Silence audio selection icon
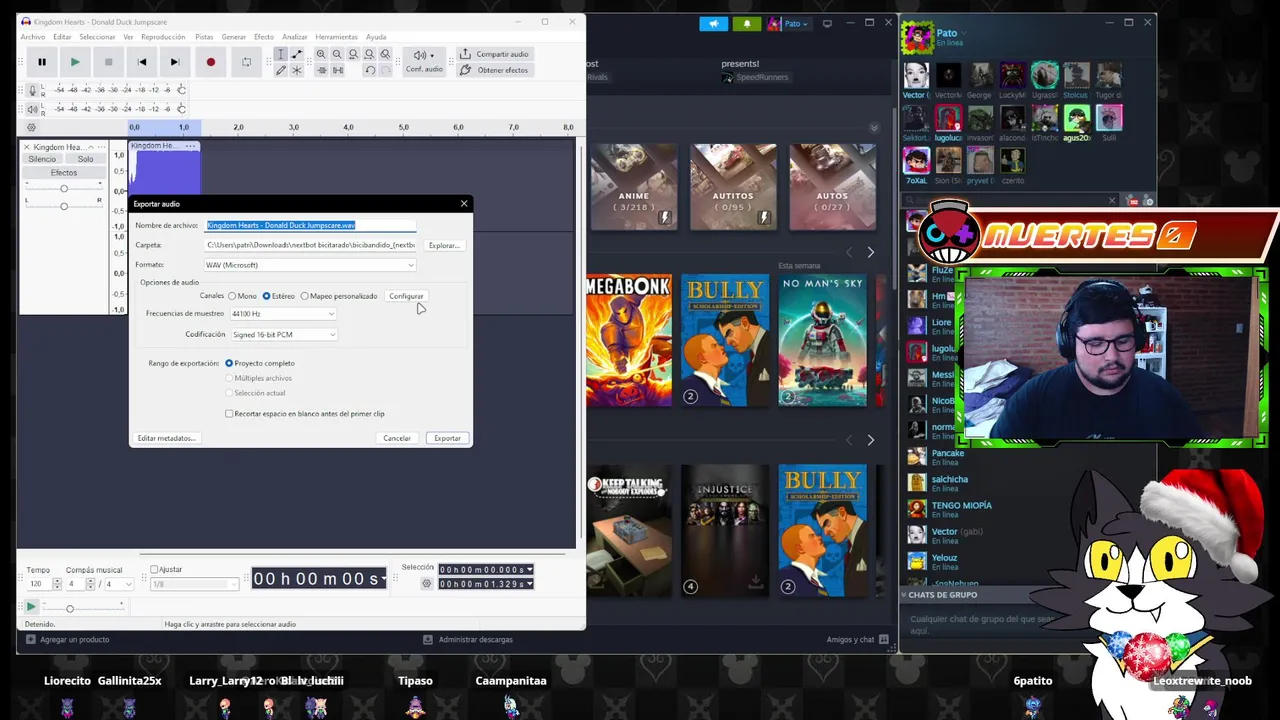The width and height of the screenshot is (1280, 720). coord(338,70)
